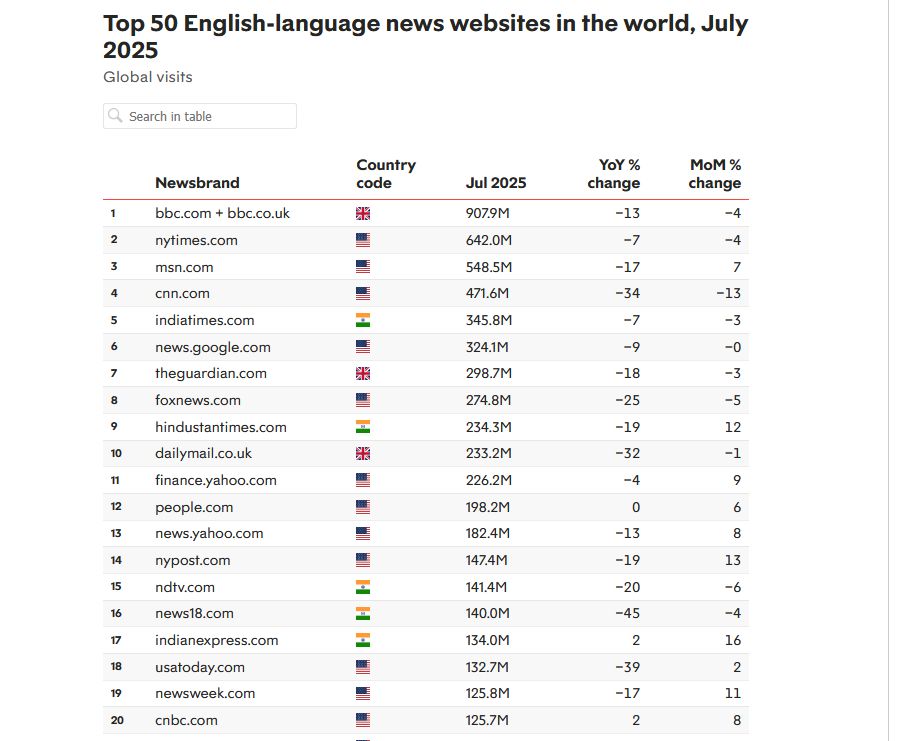Screen dimensions: 924x741
Task: Select the news.yahoo.com cell
Action: (x=209, y=533)
